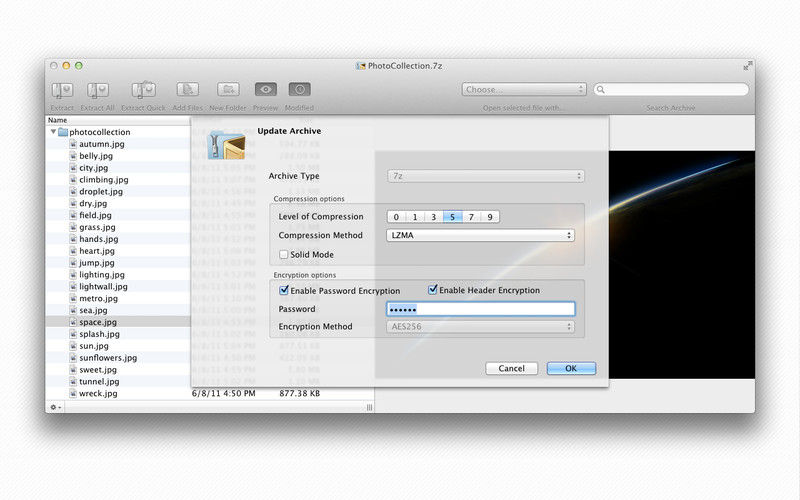Uncheck Enable Header Encryption
Screen dimensions: 800x500
pos(433,290)
